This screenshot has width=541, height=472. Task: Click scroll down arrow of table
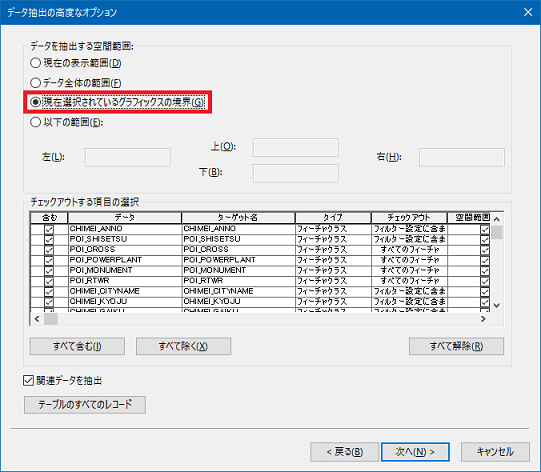point(496,305)
